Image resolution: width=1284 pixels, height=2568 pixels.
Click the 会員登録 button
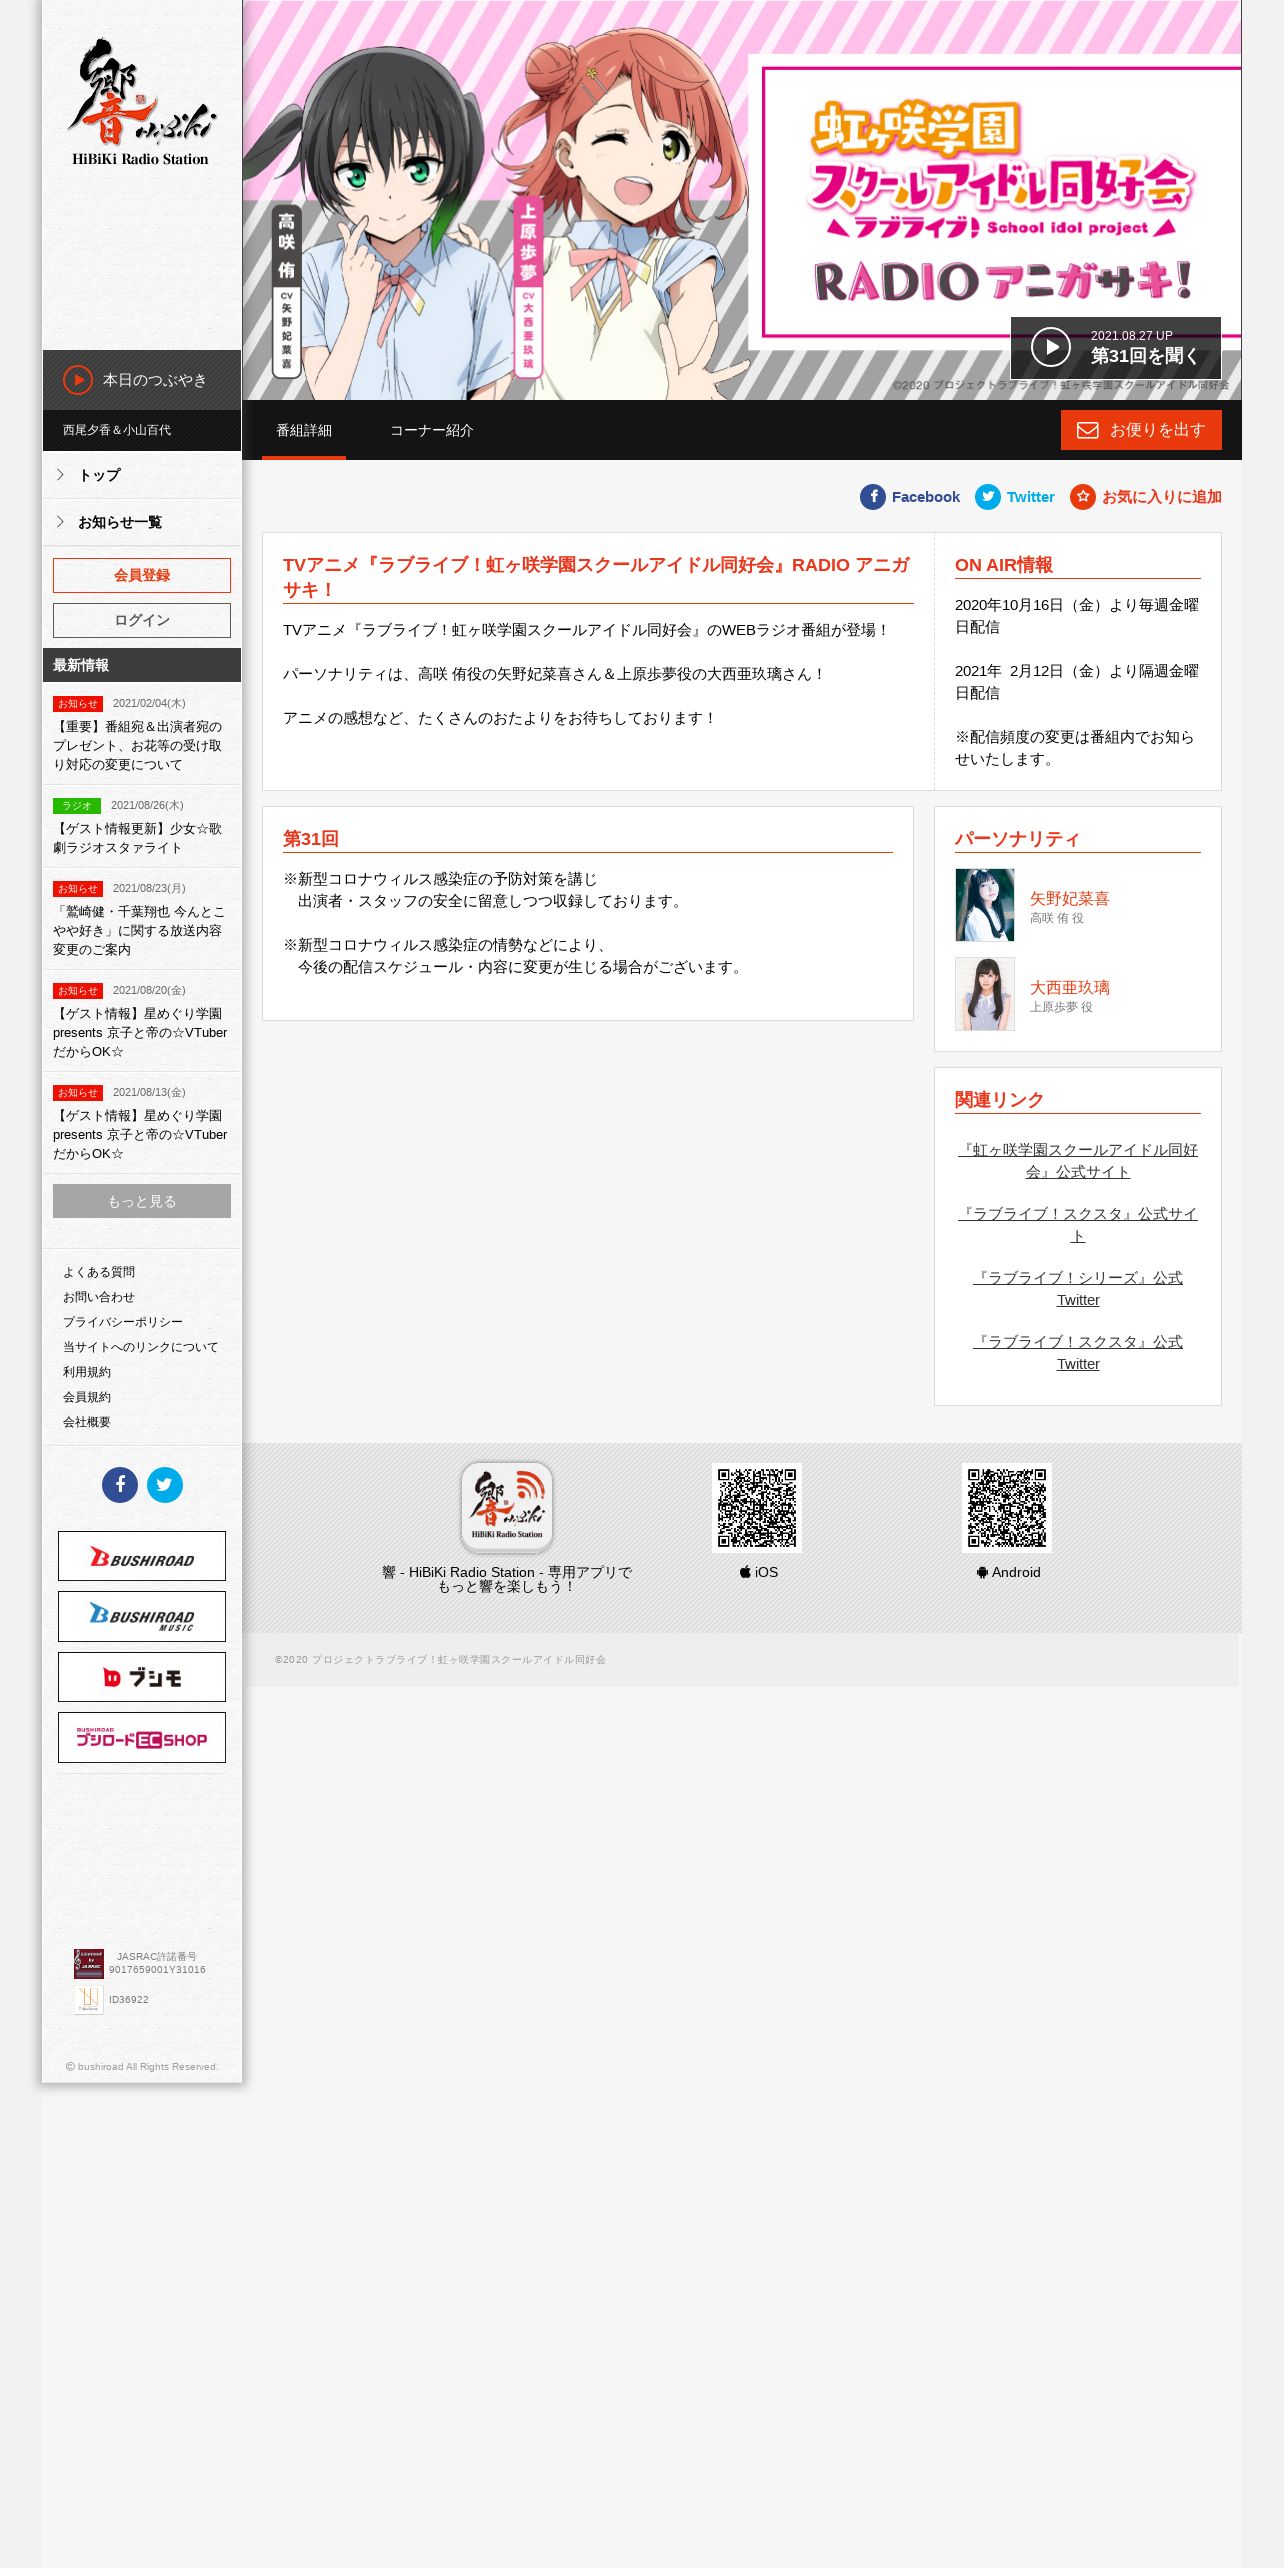(142, 575)
